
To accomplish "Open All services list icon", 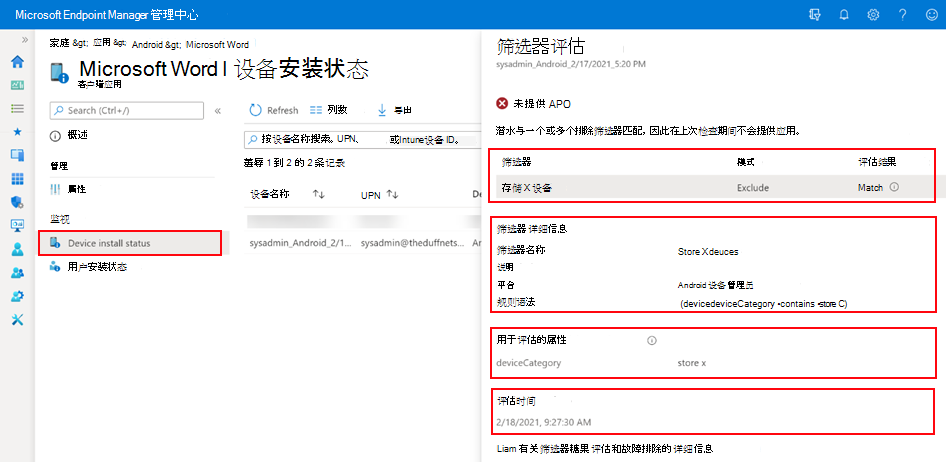I will click(x=17, y=109).
